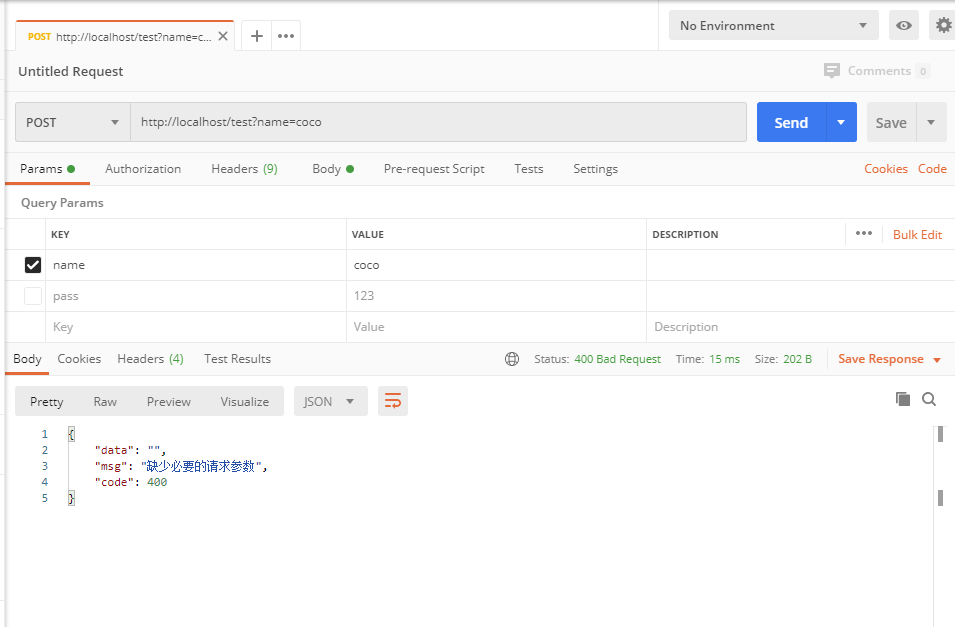Screen dimensions: 955x627
Task: Open the request Headers (9) tab
Action: [244, 169]
